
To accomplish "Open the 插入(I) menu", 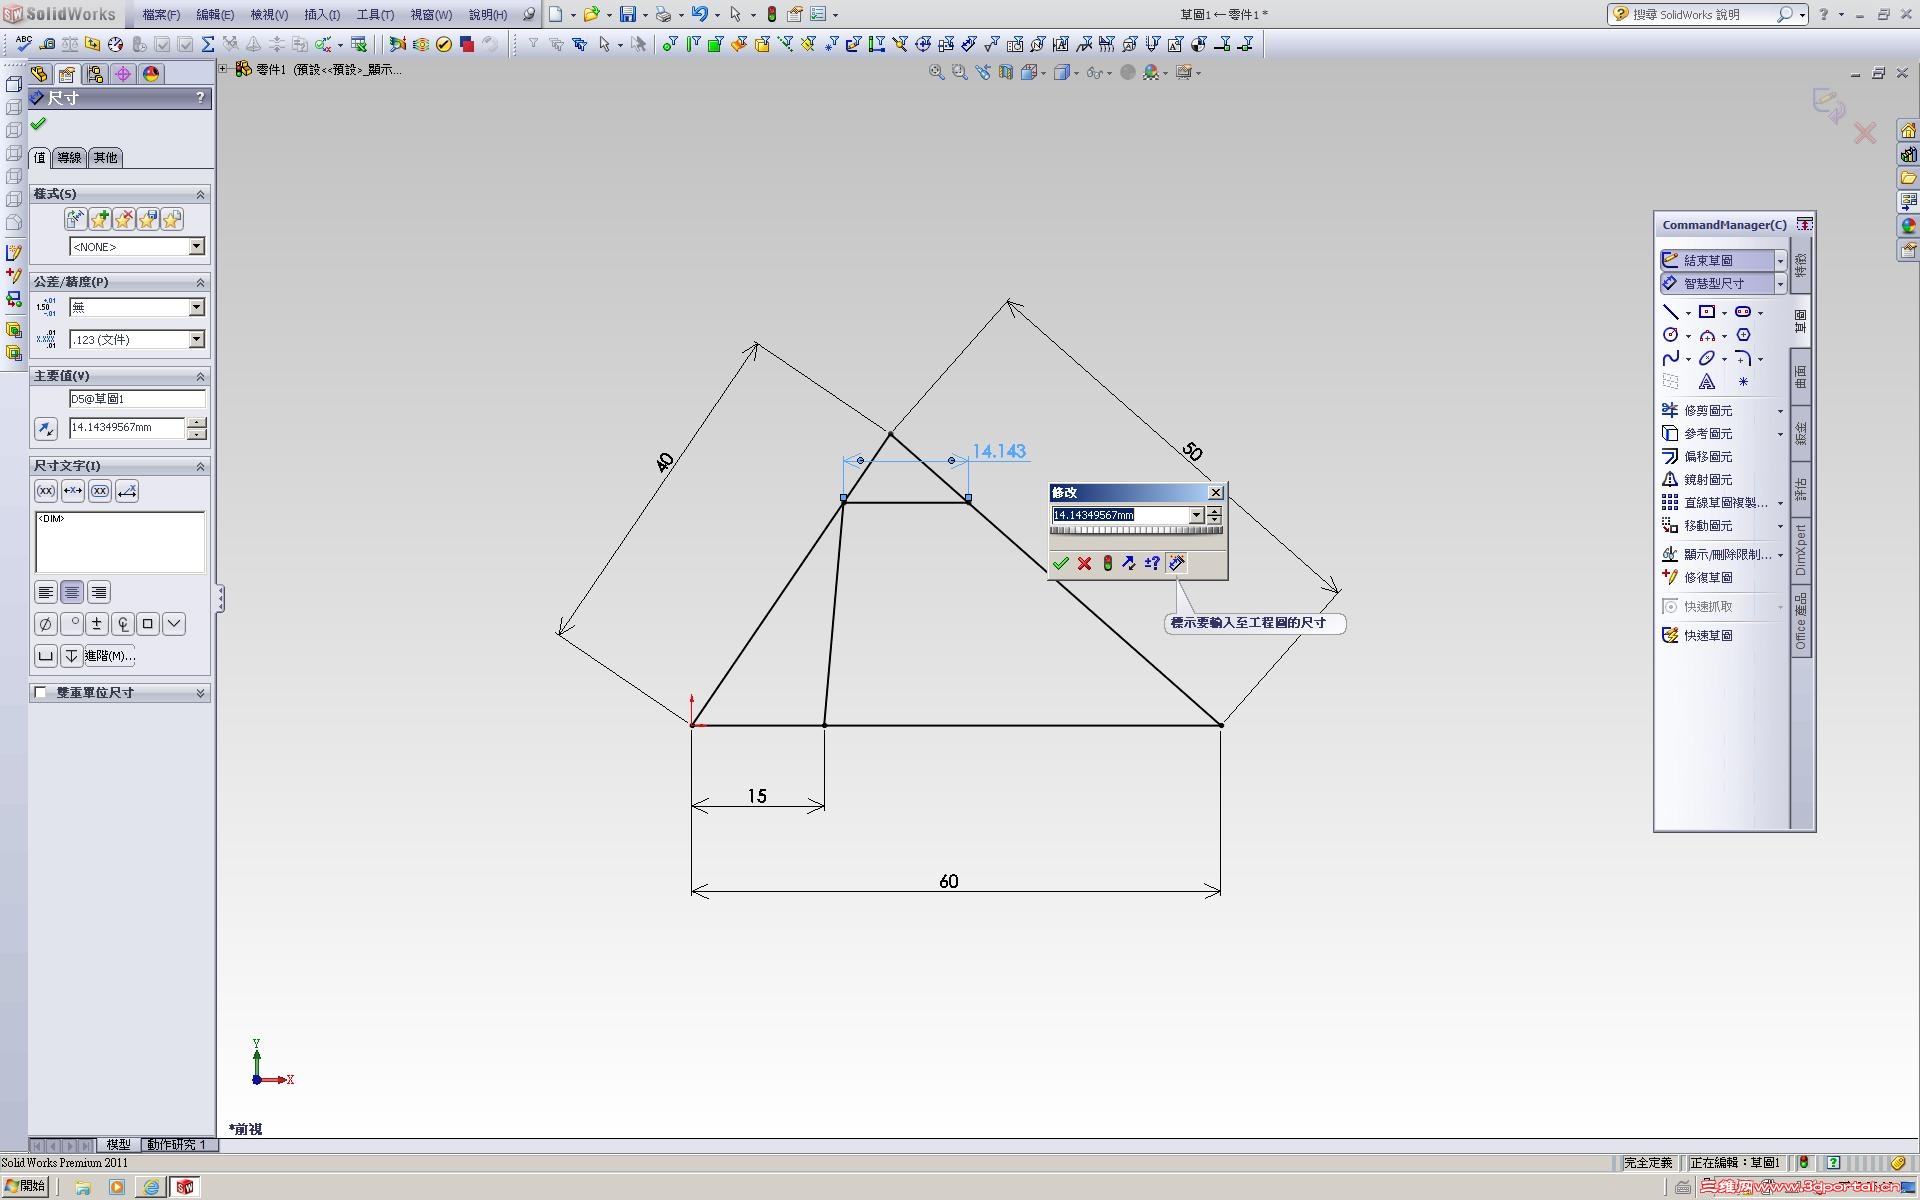I will coord(321,15).
